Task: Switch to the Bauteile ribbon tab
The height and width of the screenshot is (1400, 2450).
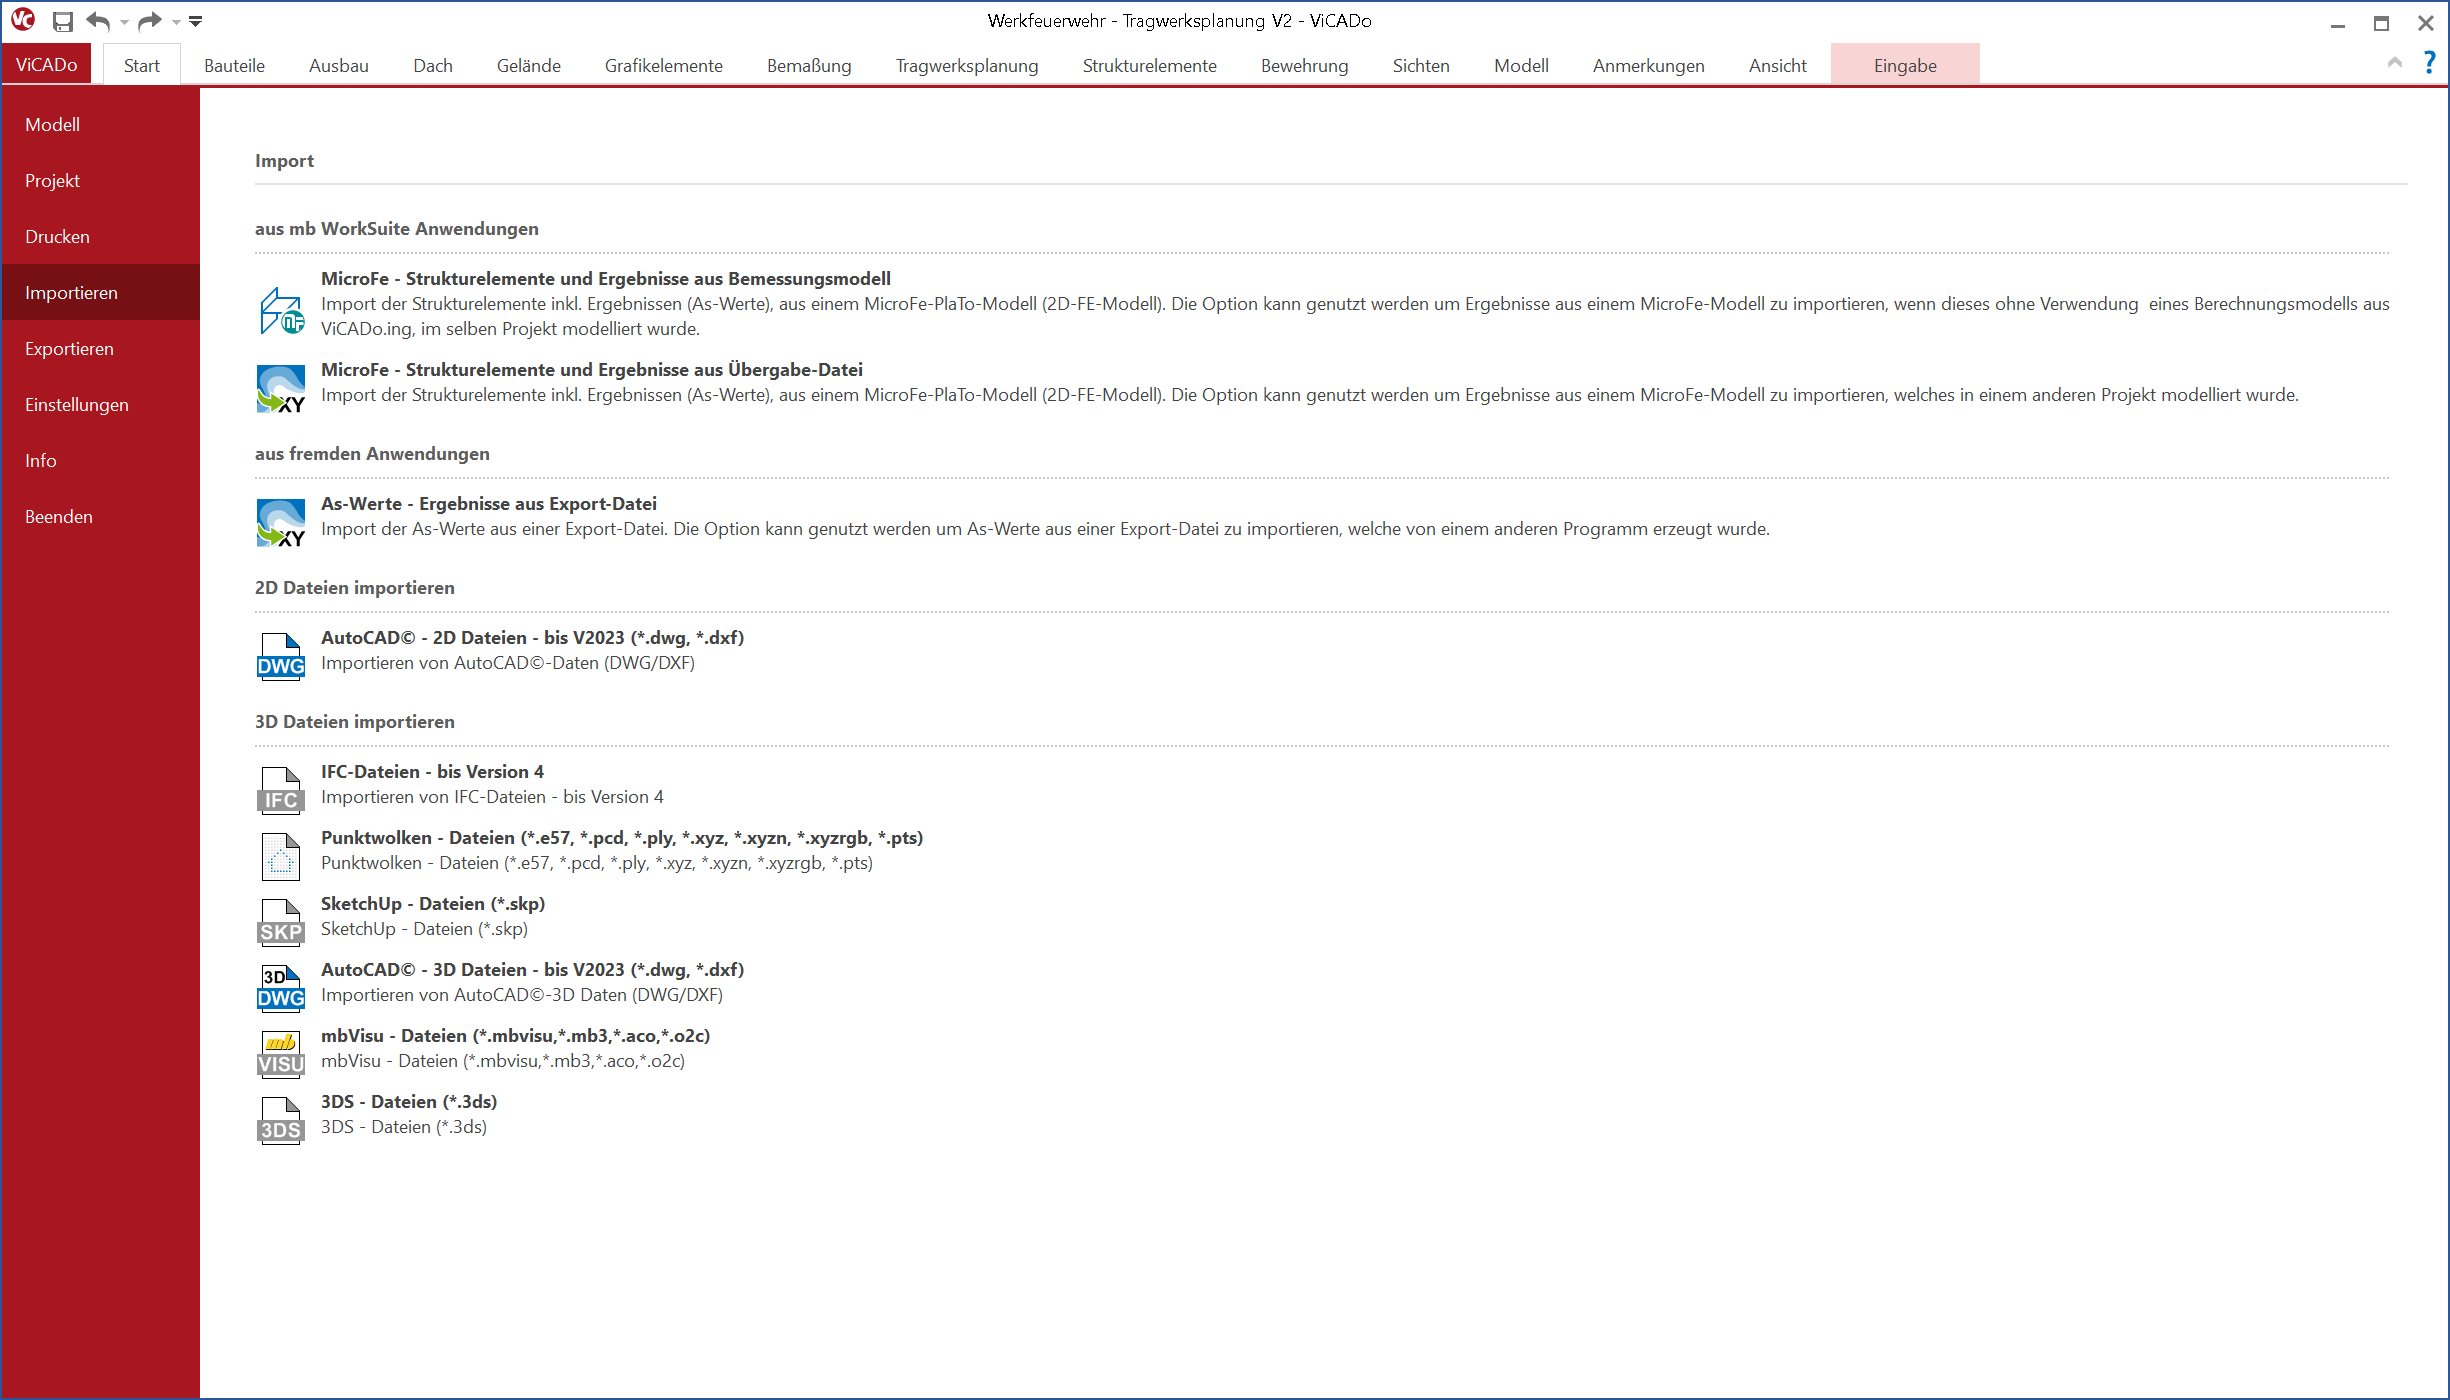Action: [x=234, y=65]
